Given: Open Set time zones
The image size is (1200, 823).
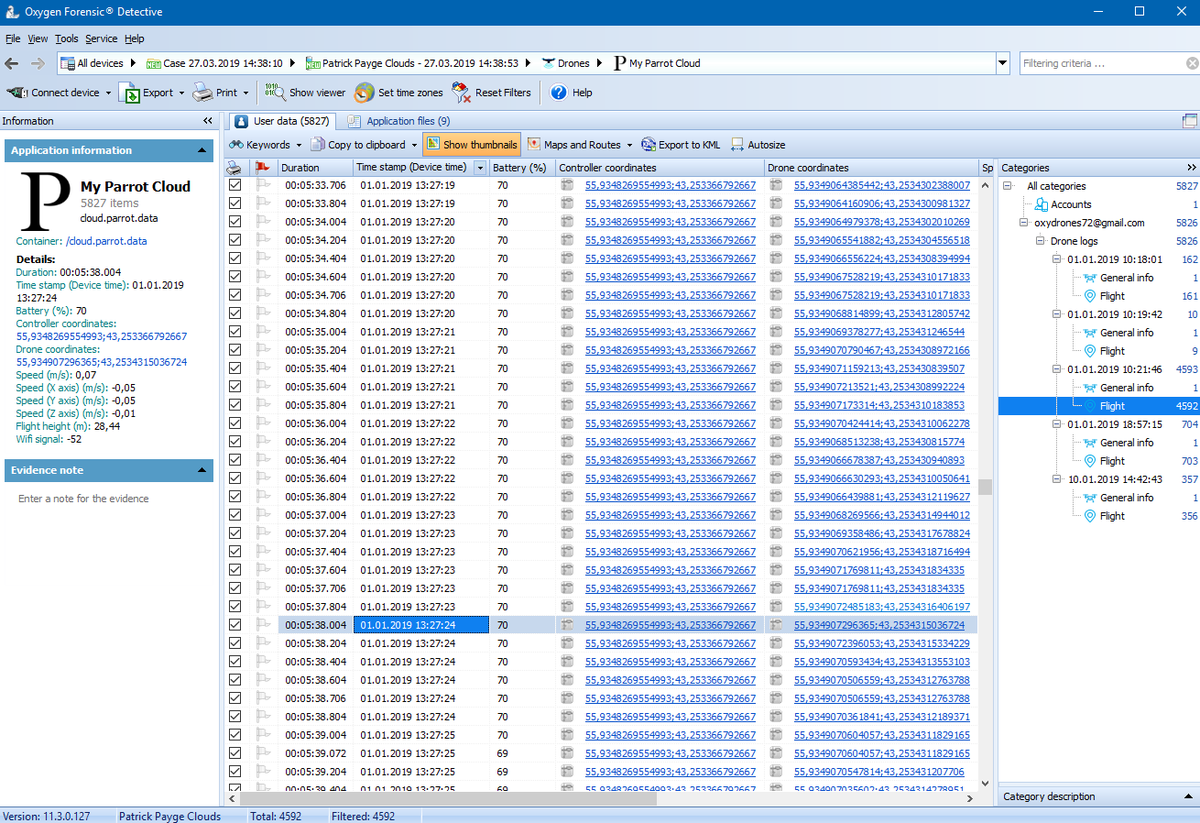Looking at the screenshot, I should coord(398,92).
